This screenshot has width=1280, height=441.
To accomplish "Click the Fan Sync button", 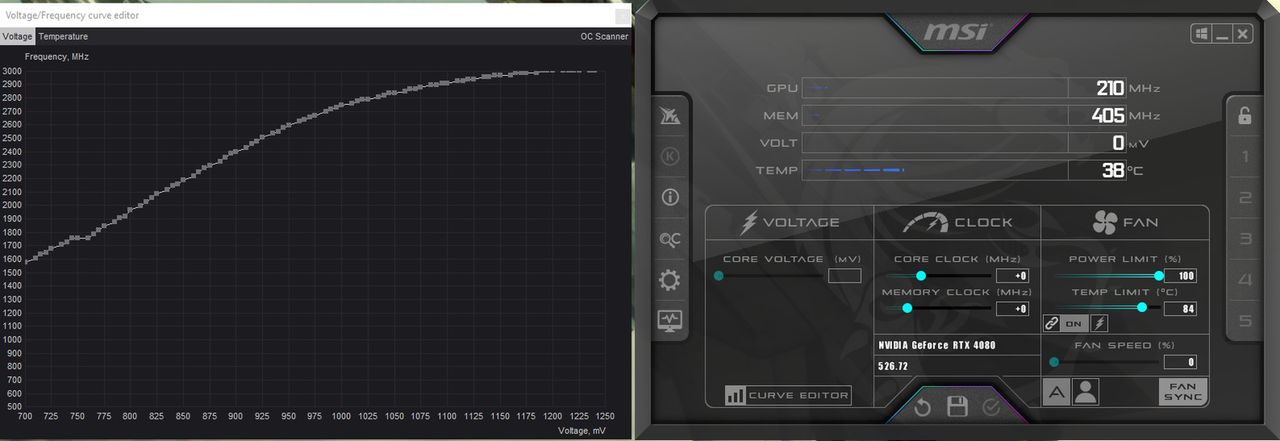I will 1183,392.
